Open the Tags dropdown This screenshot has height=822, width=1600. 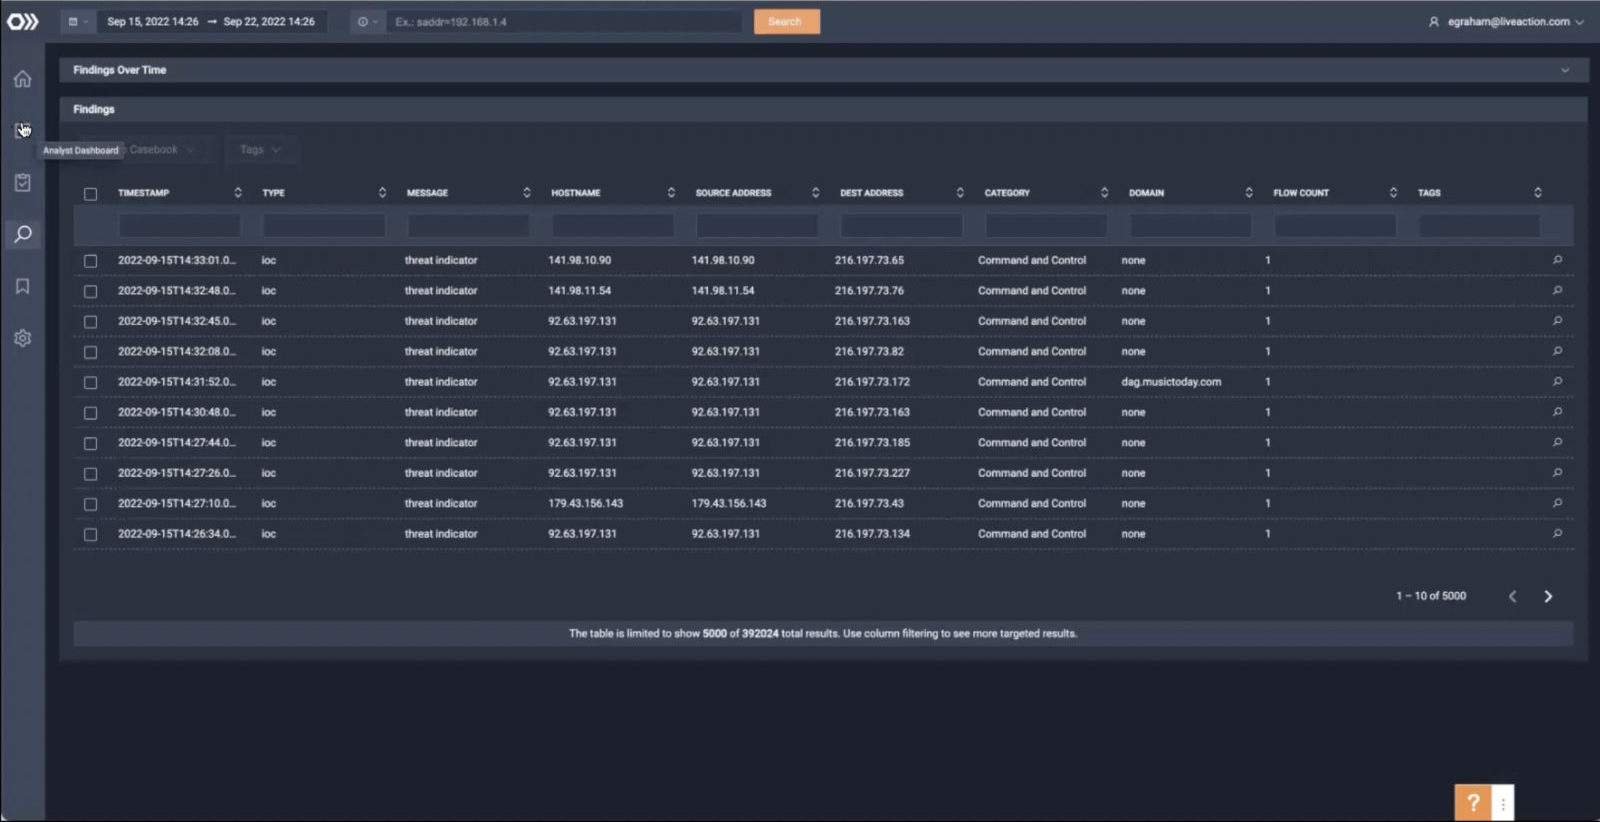261,150
